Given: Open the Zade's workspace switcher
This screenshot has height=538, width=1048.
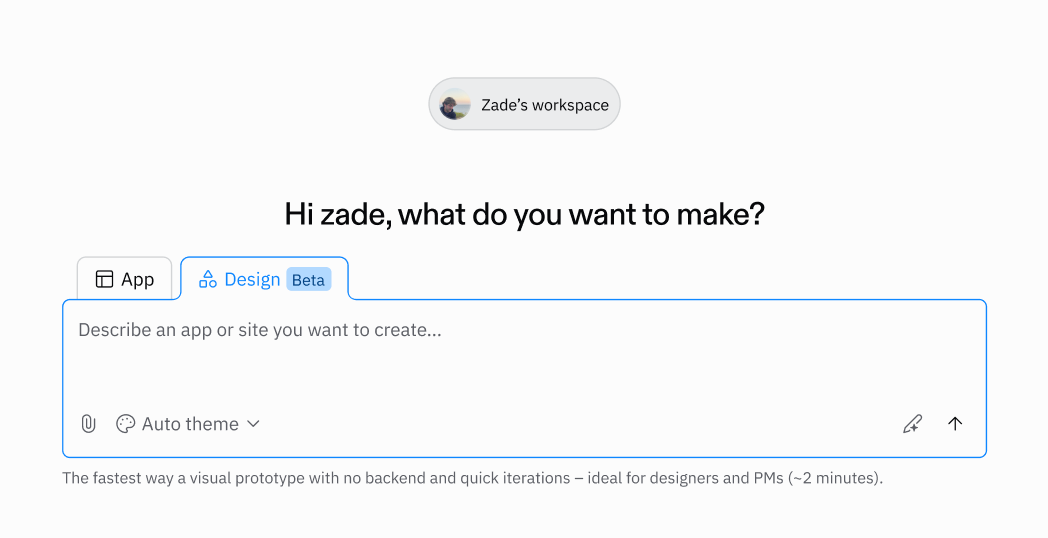Looking at the screenshot, I should [525, 105].
